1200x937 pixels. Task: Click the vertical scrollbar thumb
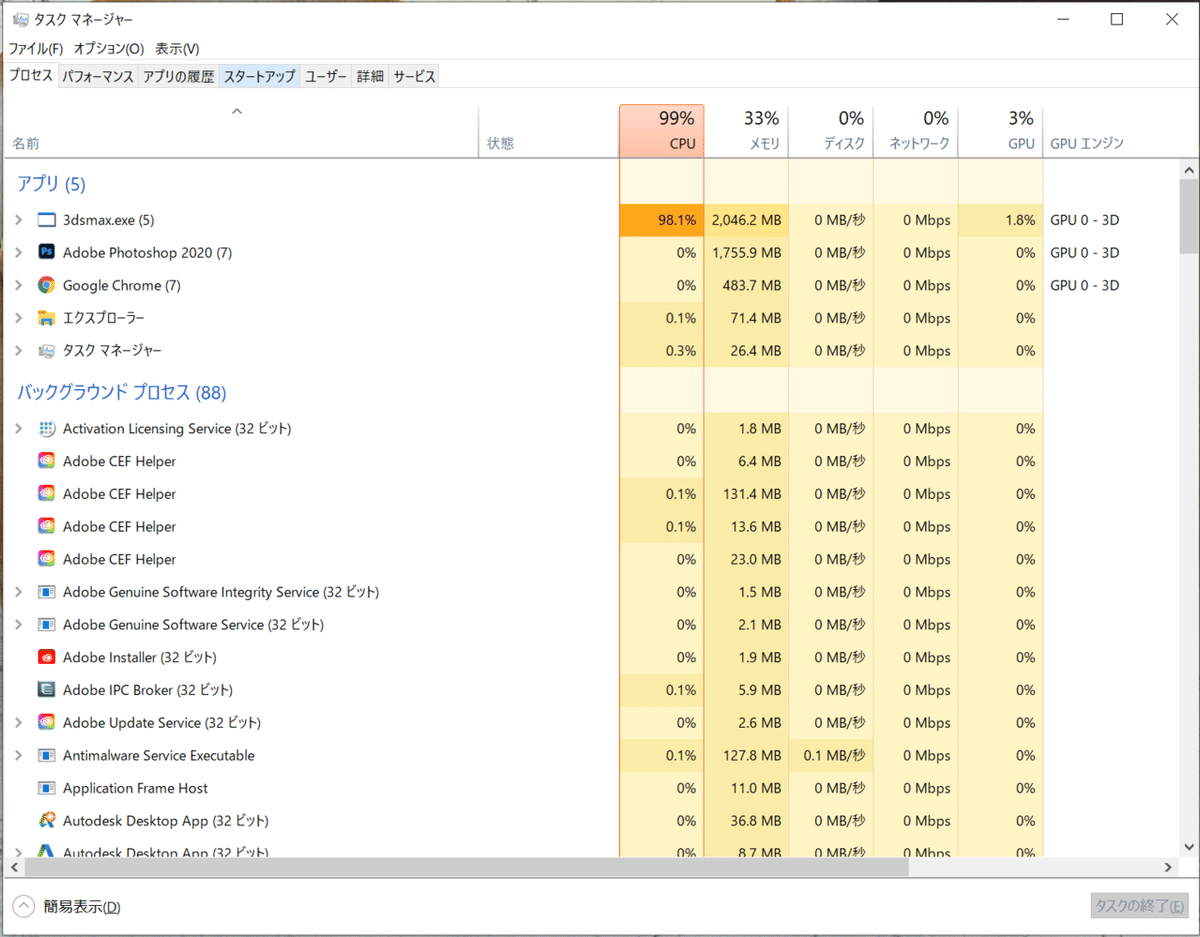click(x=1188, y=217)
